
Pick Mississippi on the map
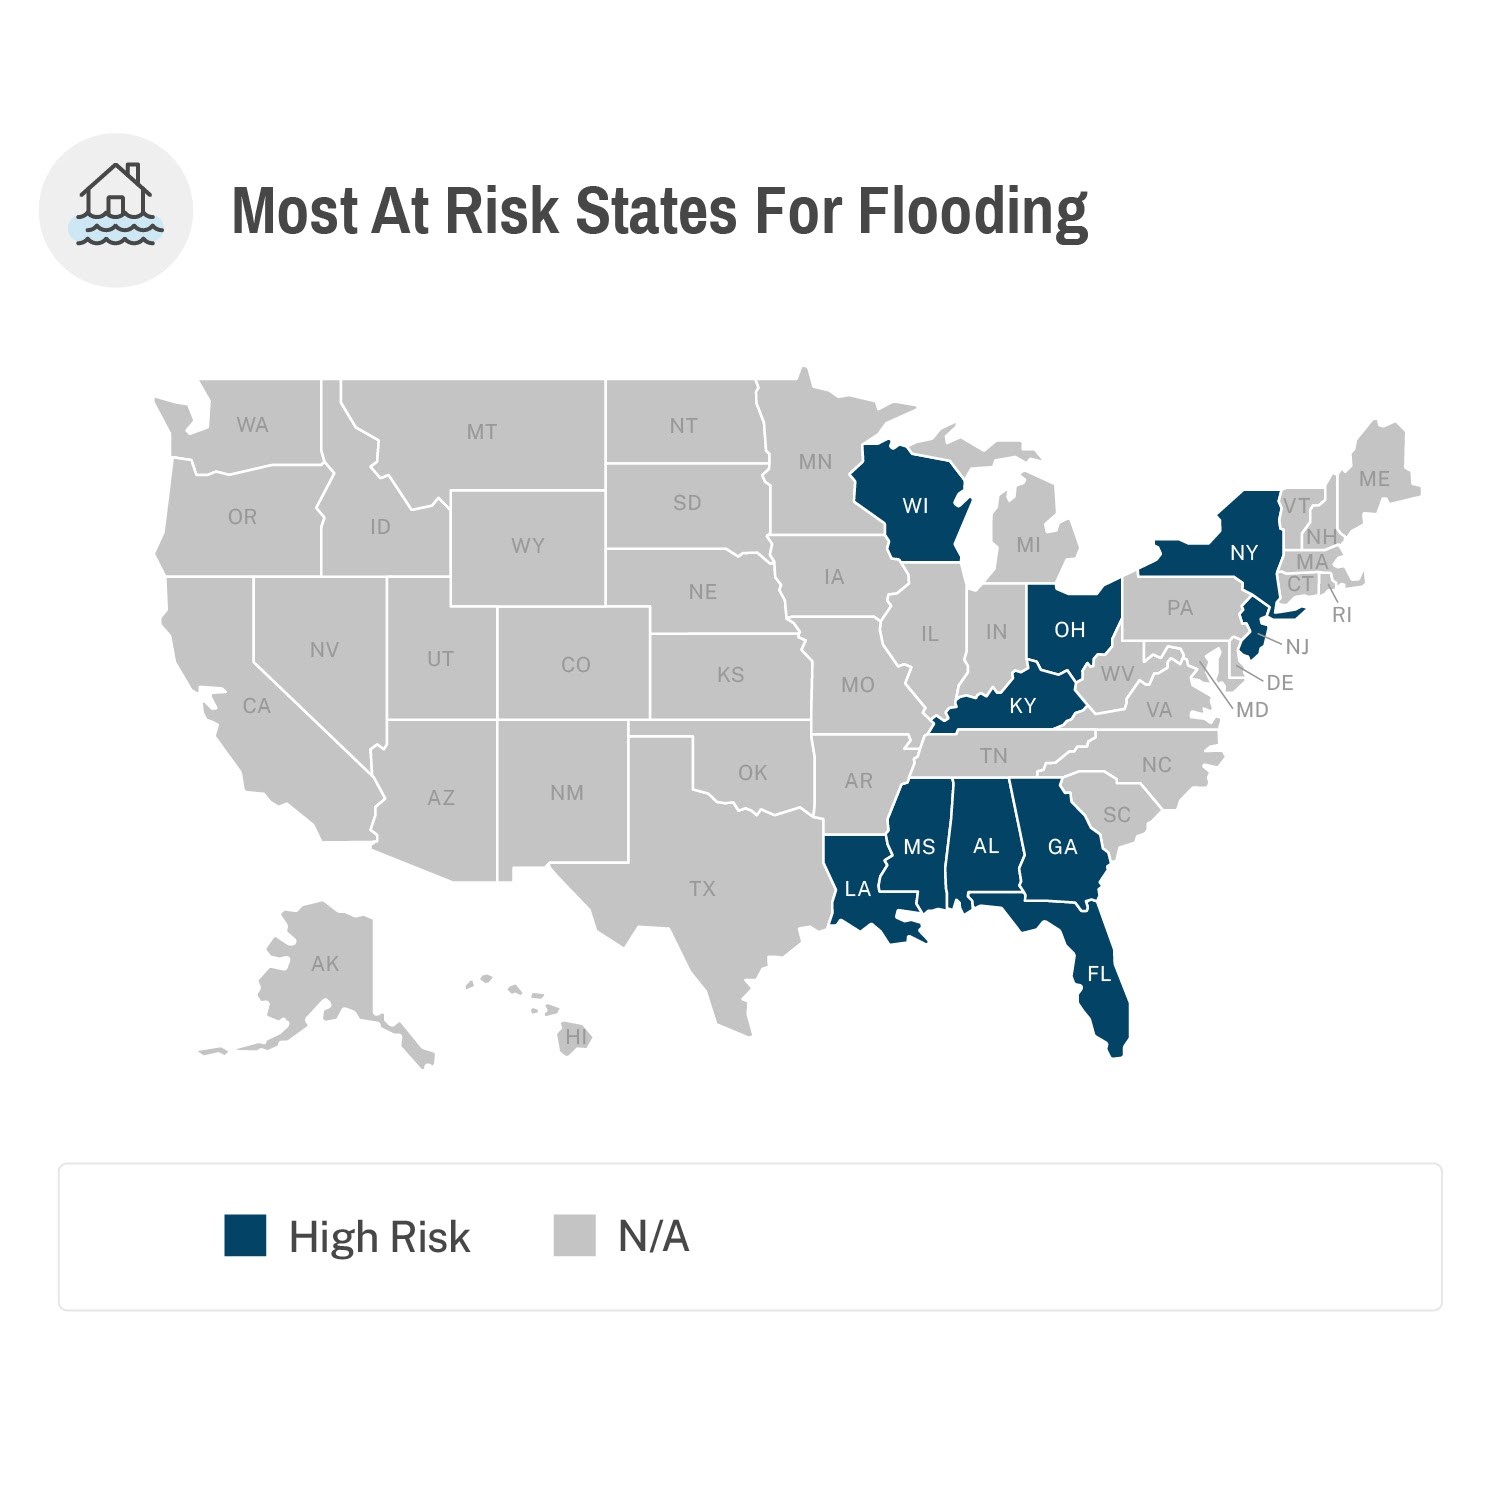pyautogui.click(x=918, y=847)
